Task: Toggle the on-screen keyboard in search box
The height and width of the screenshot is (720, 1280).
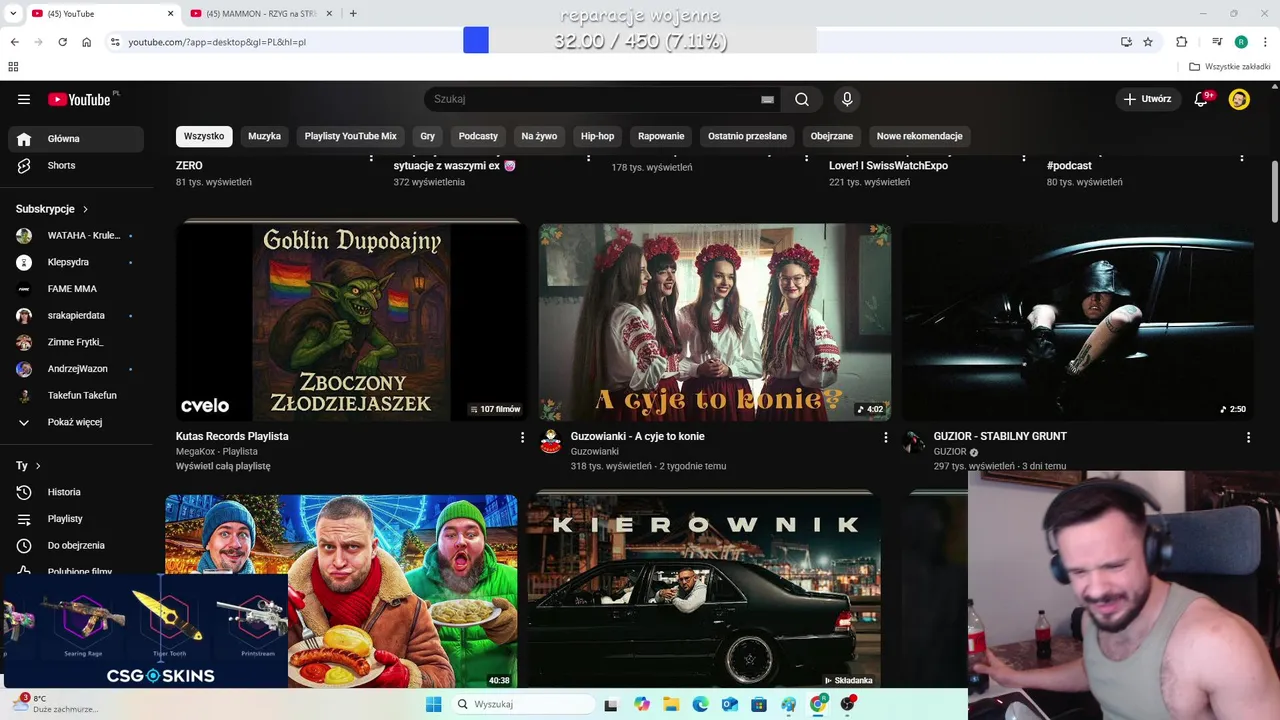Action: (x=767, y=99)
